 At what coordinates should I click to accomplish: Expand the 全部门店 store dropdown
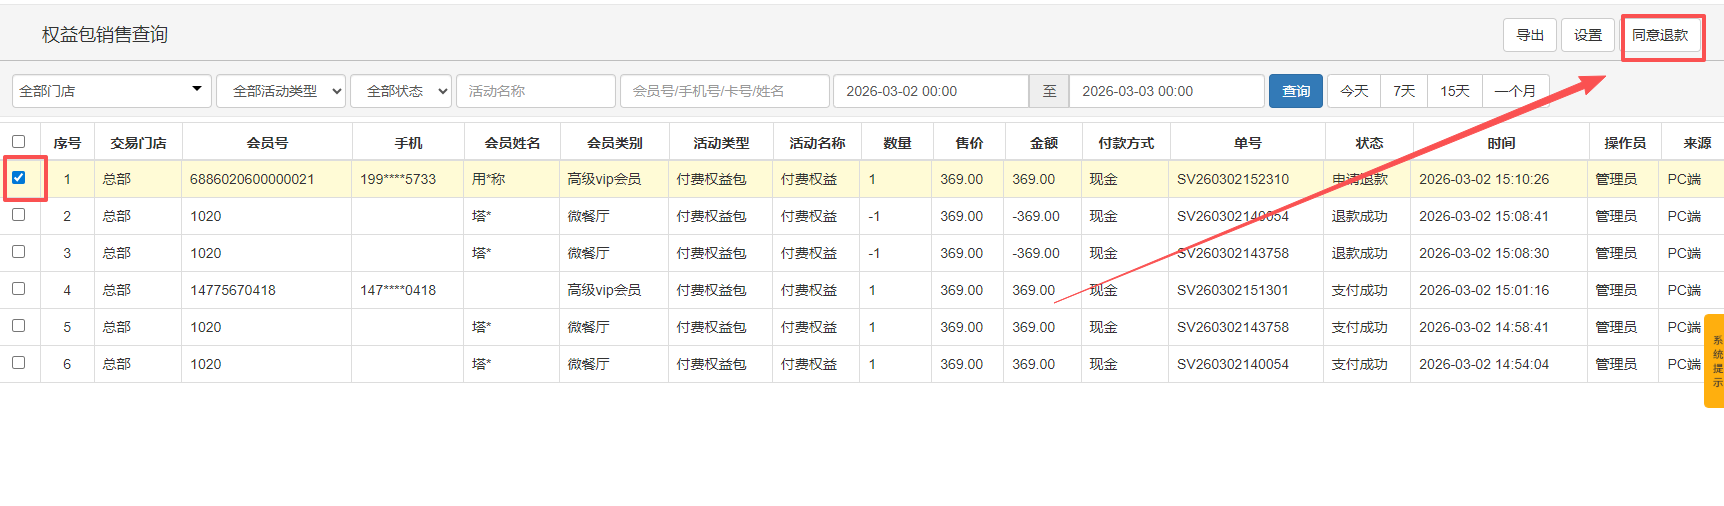(111, 91)
